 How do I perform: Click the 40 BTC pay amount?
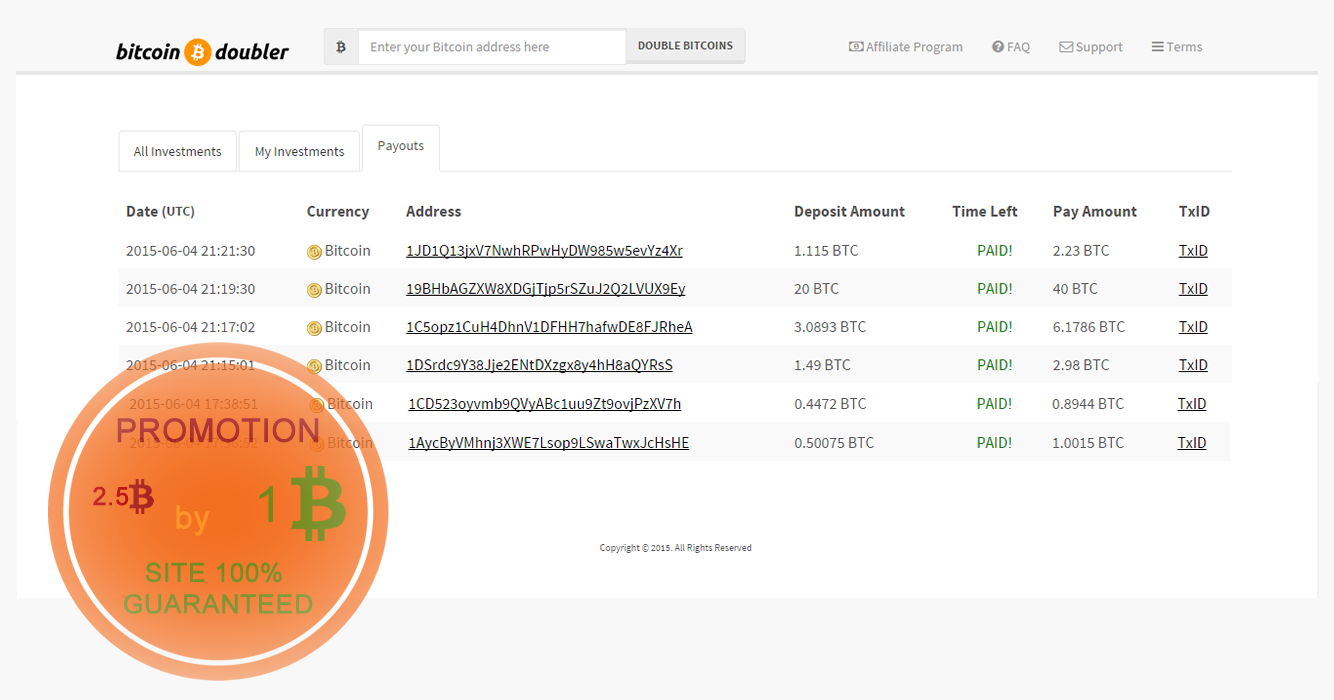(x=1075, y=289)
